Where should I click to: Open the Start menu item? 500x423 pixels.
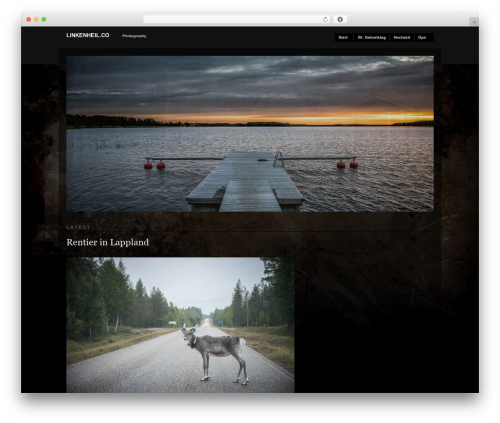[x=343, y=37]
